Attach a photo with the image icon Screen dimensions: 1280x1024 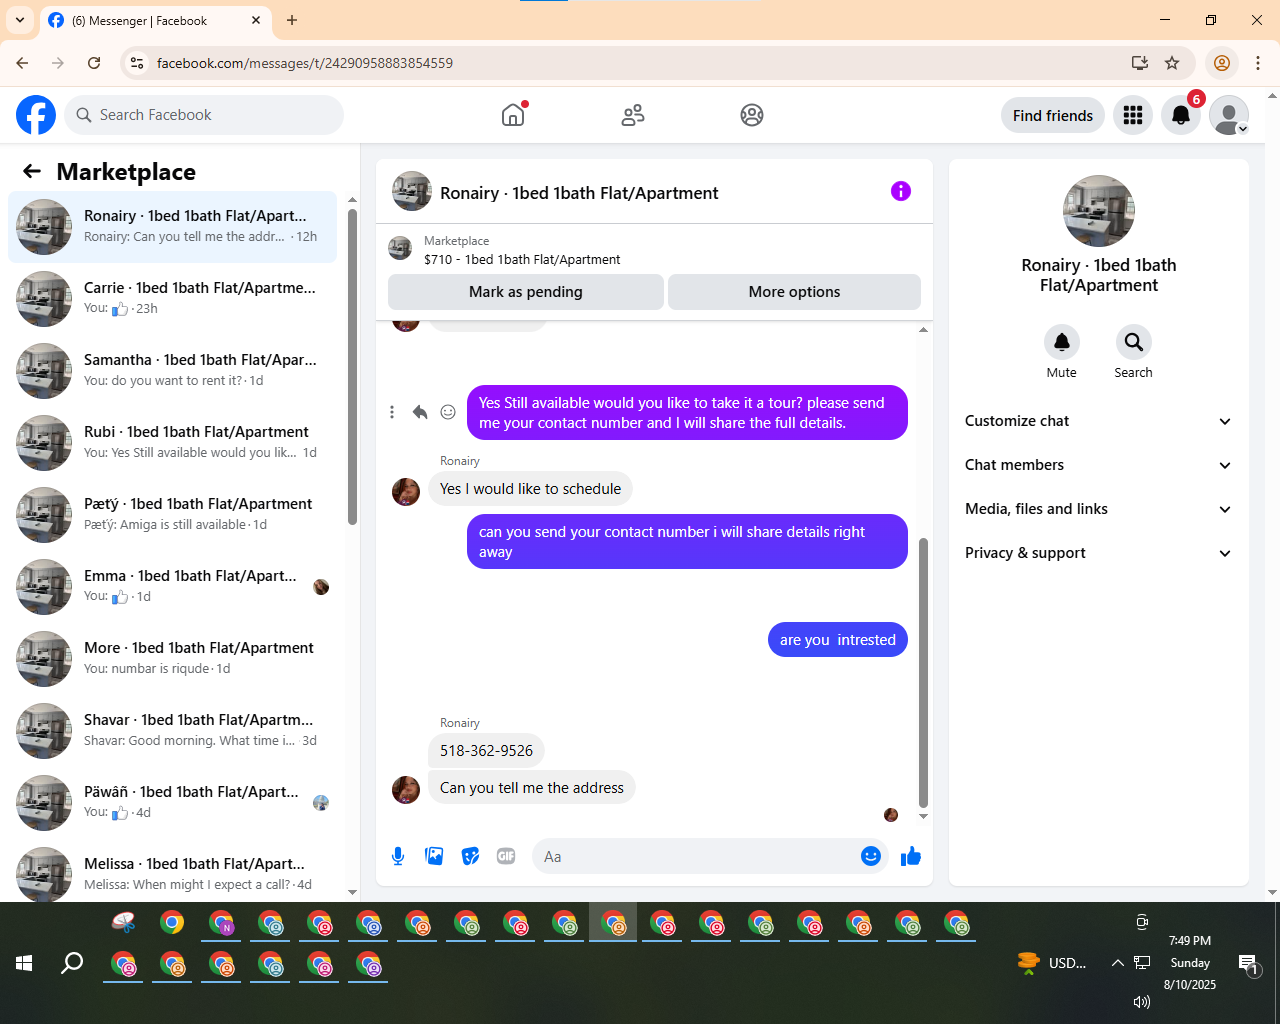(434, 856)
